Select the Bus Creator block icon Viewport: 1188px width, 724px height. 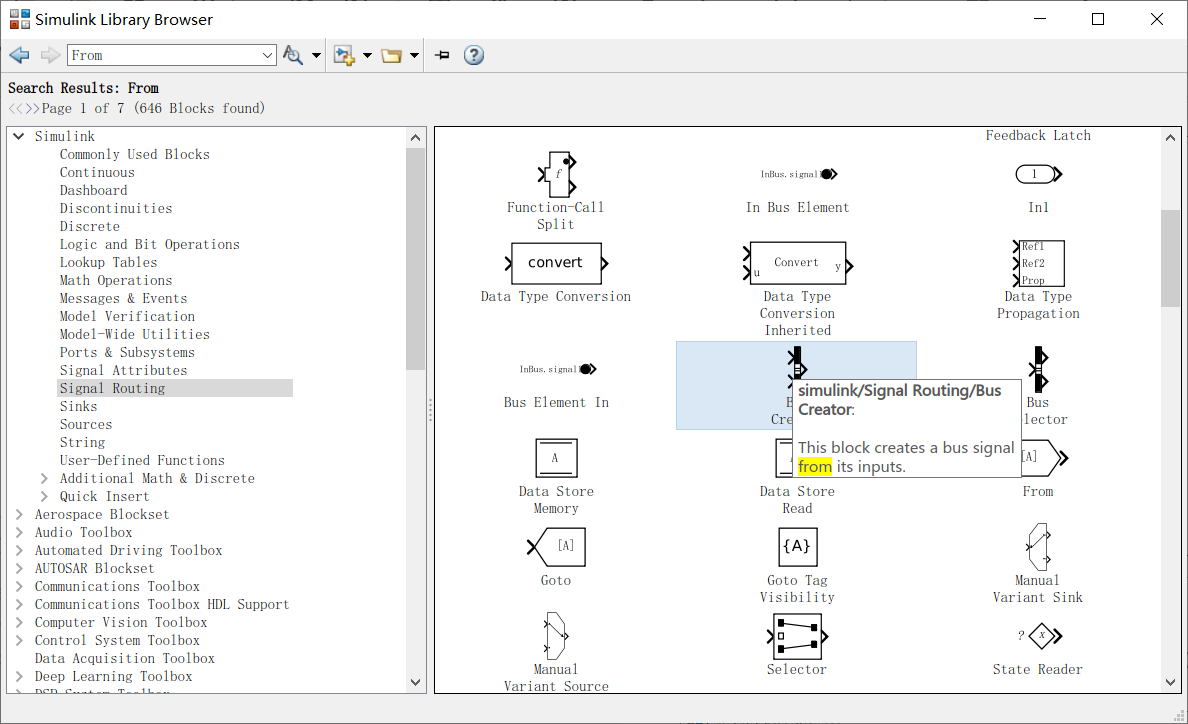(797, 364)
